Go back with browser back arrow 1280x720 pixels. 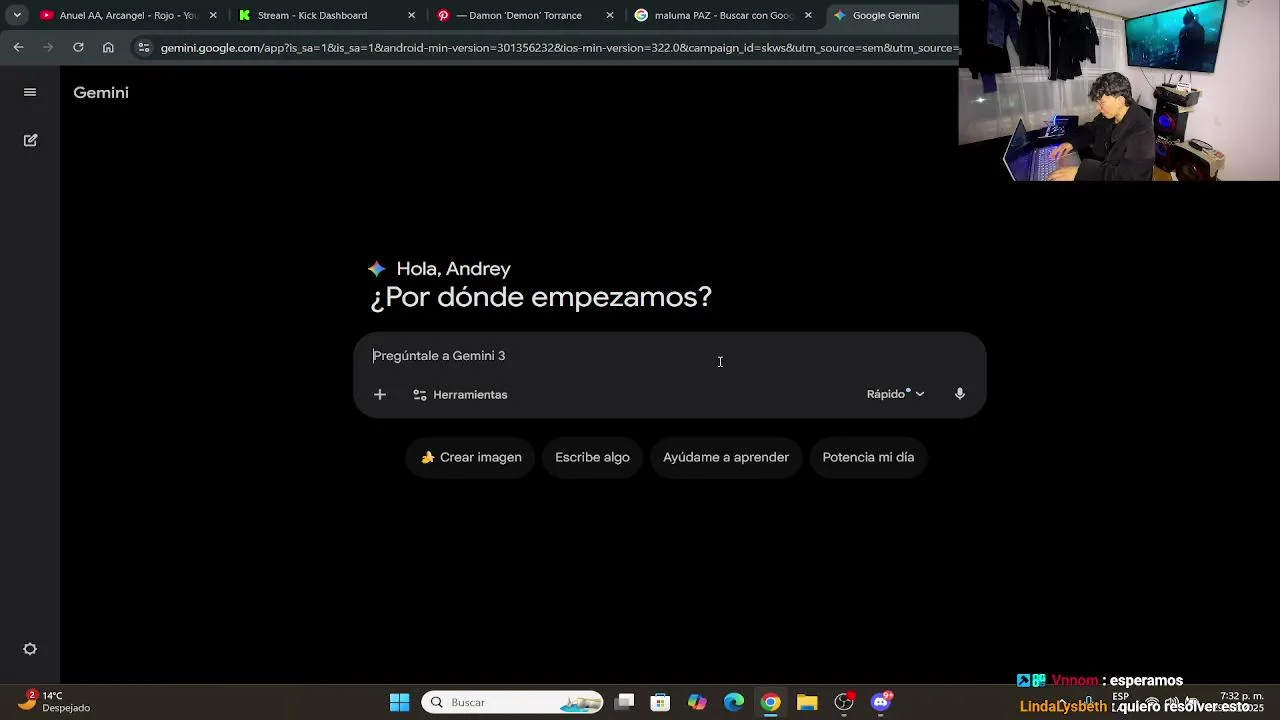(x=18, y=47)
